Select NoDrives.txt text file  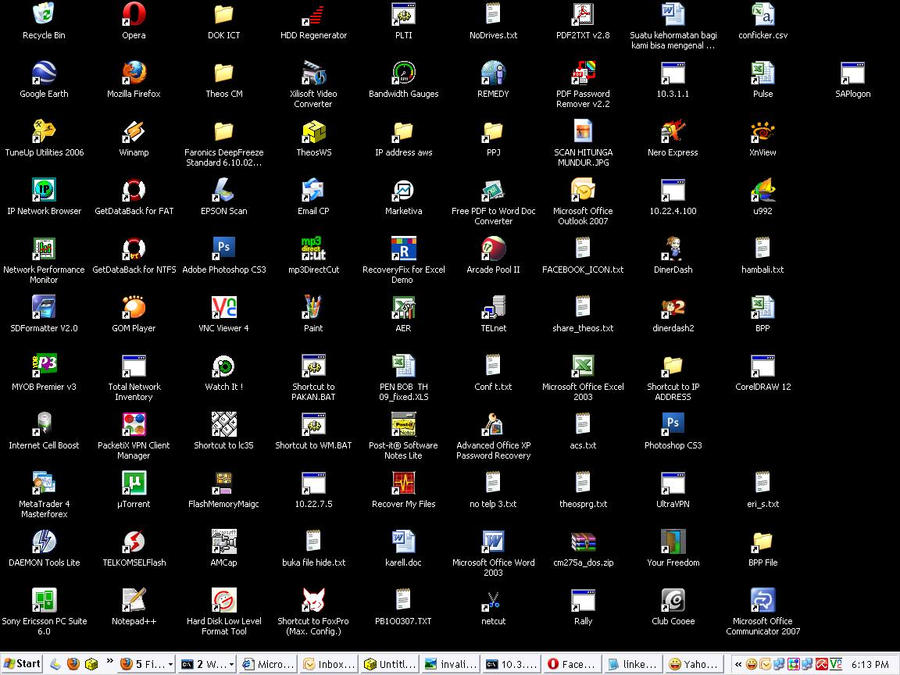pos(493,14)
